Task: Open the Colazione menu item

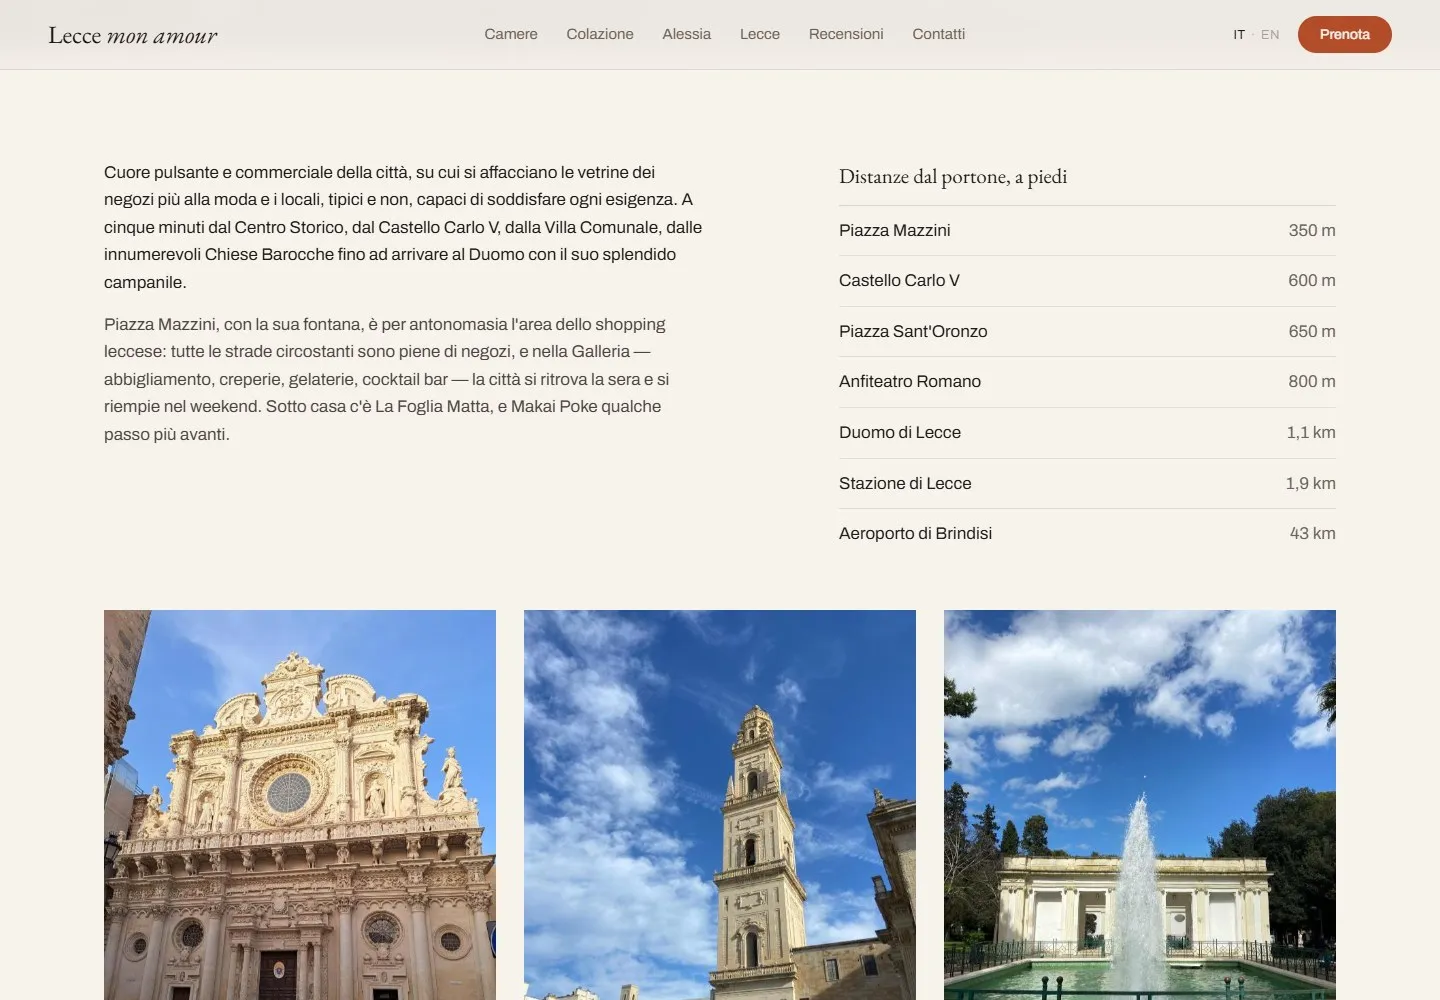Action: tap(600, 34)
